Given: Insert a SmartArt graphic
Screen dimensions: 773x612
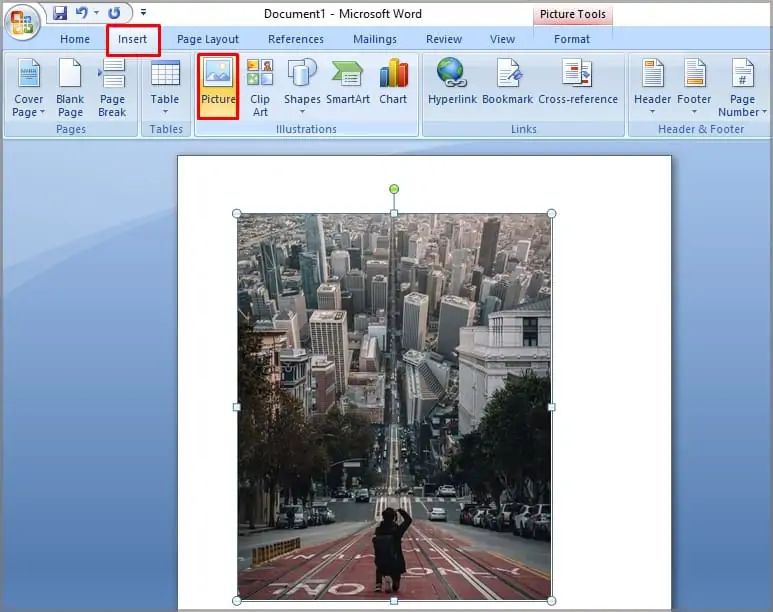Looking at the screenshot, I should 348,82.
